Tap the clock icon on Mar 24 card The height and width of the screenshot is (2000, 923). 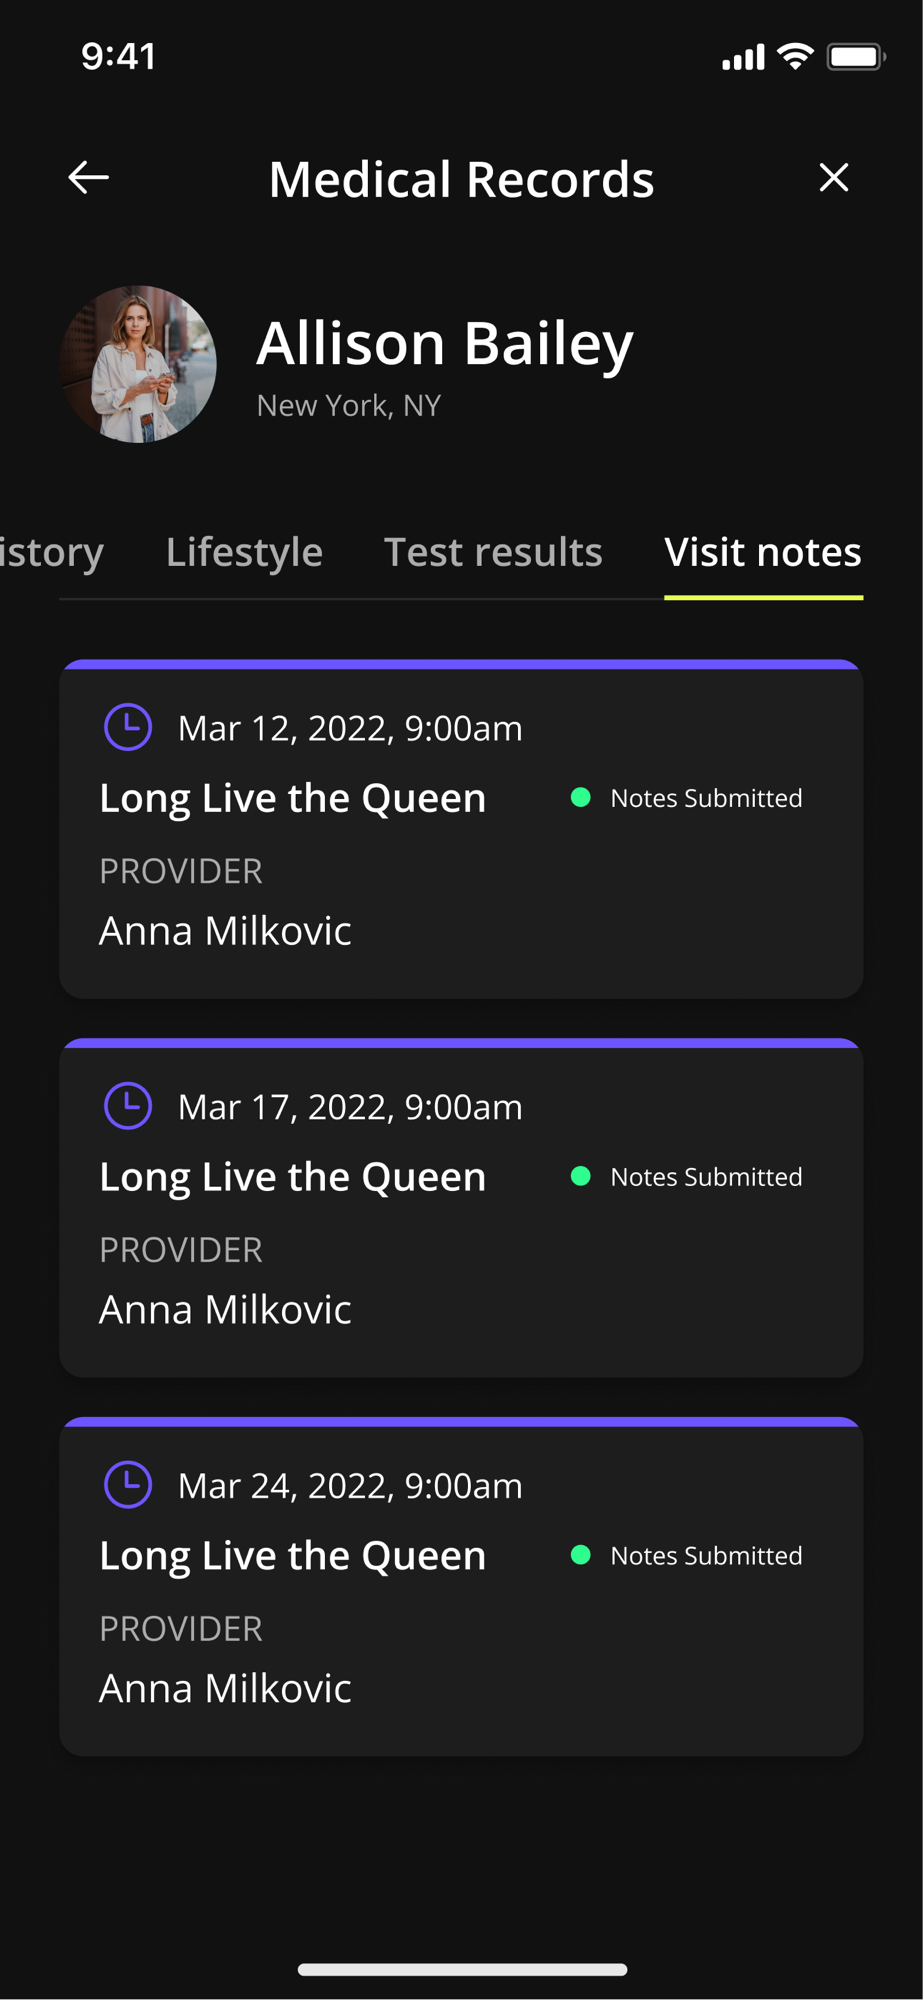128,1485
